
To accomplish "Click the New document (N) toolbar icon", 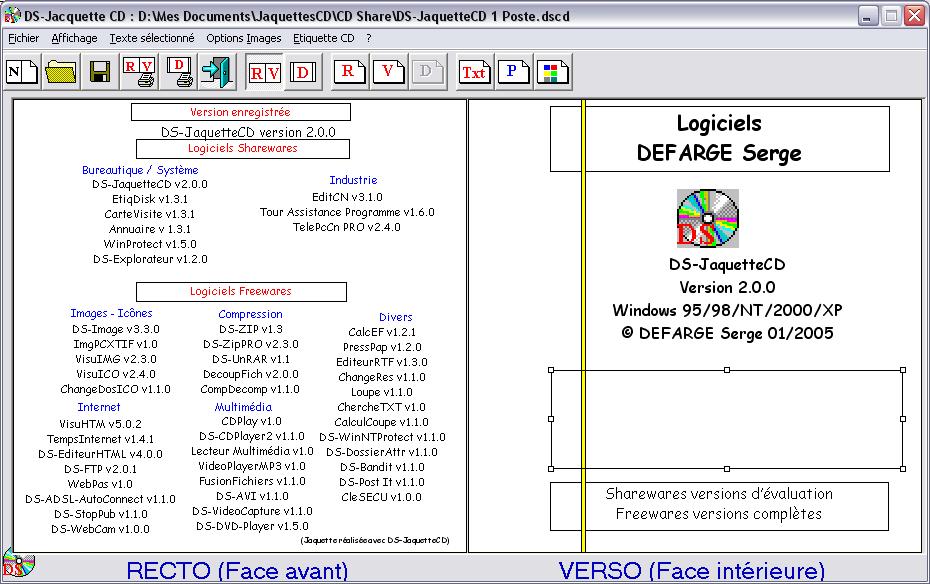I will point(22,72).
